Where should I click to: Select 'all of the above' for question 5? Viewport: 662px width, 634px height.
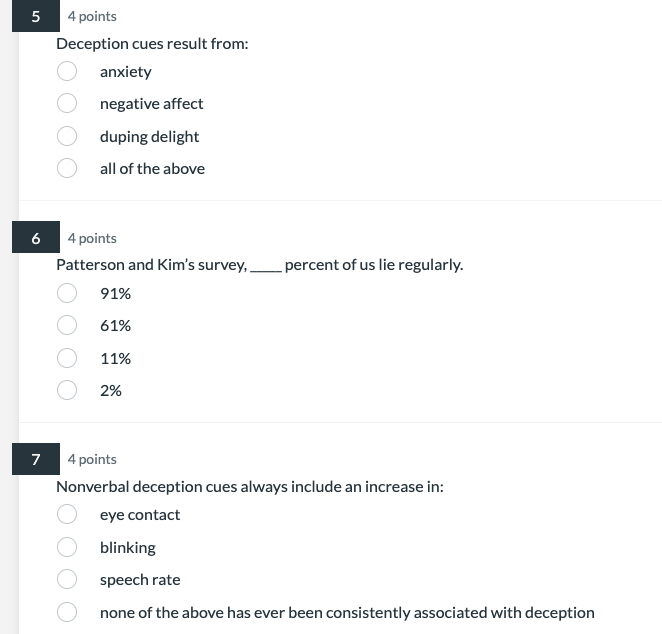(x=67, y=168)
